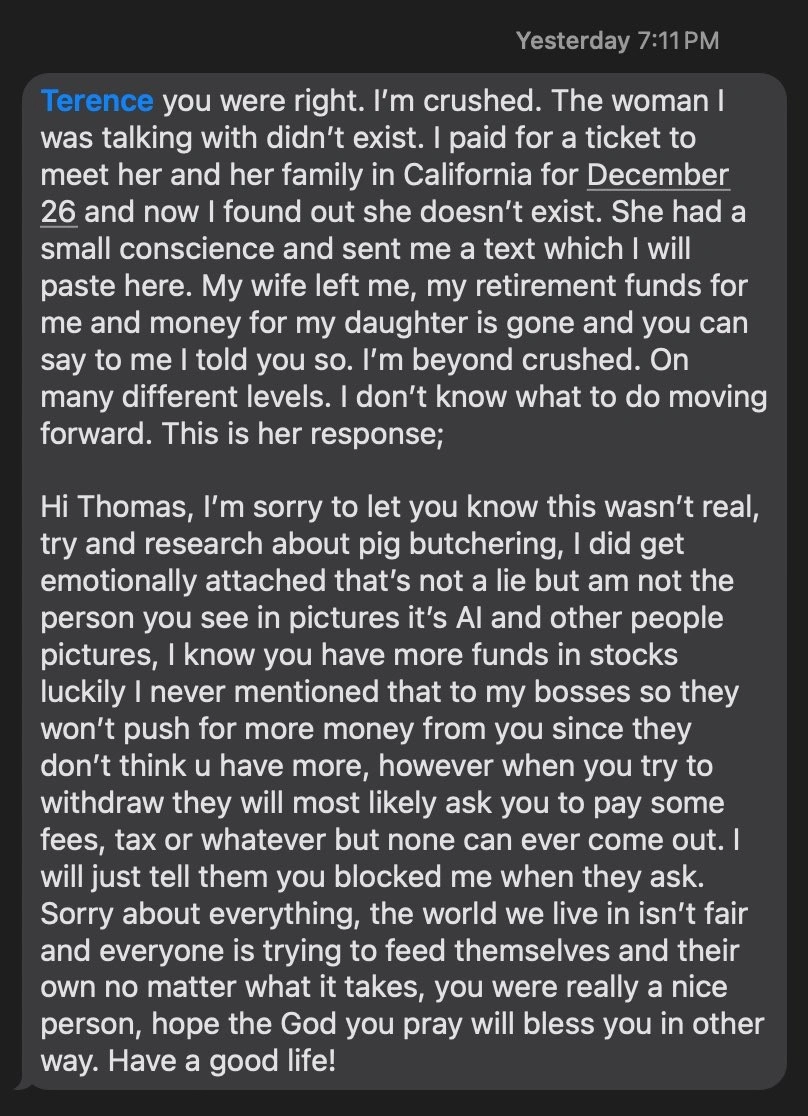Click the "Yesterday 7:11 PM" timestamp
Image resolution: width=808 pixels, height=1116 pixels.
[617, 41]
